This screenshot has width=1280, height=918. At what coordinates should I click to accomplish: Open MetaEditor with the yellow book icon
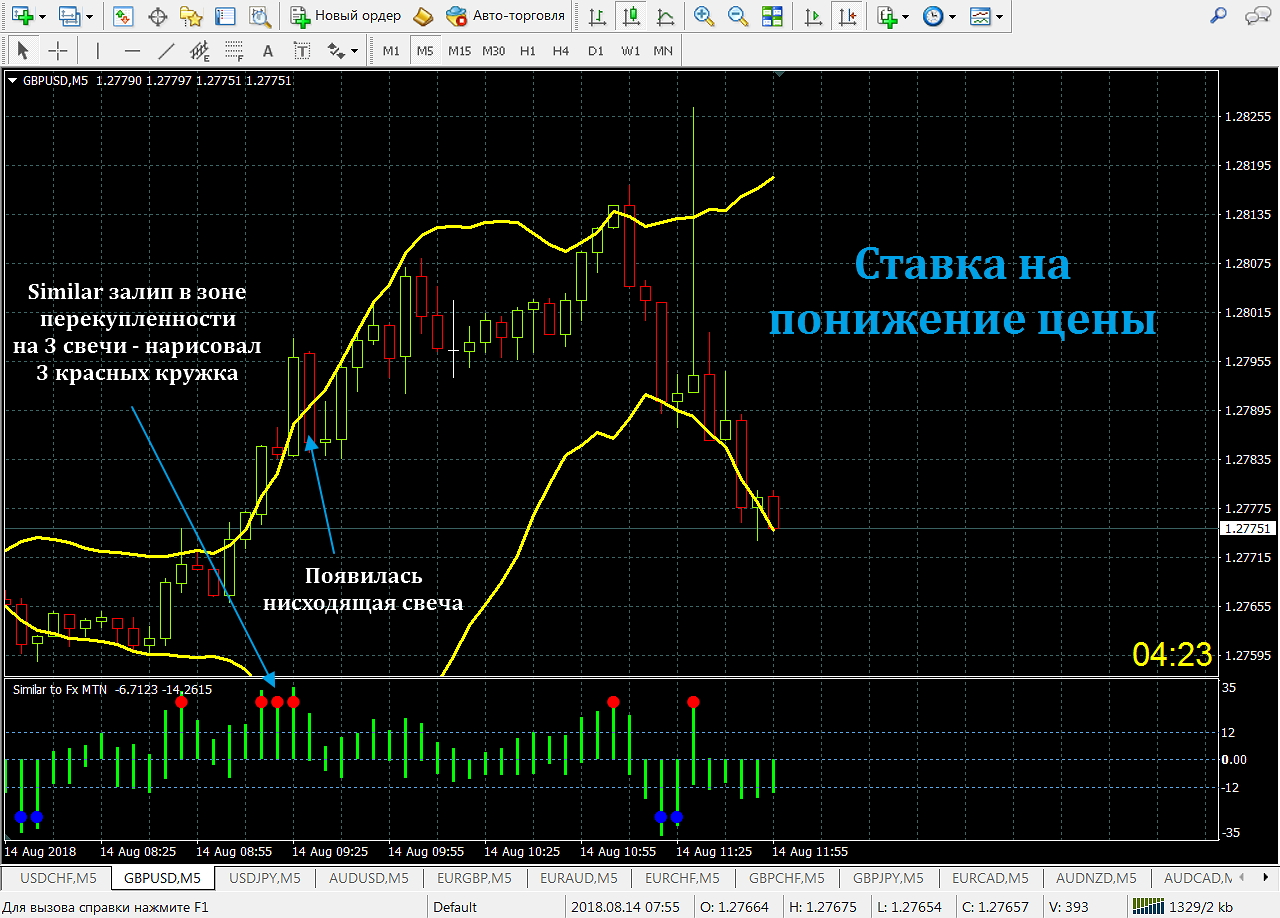click(423, 16)
